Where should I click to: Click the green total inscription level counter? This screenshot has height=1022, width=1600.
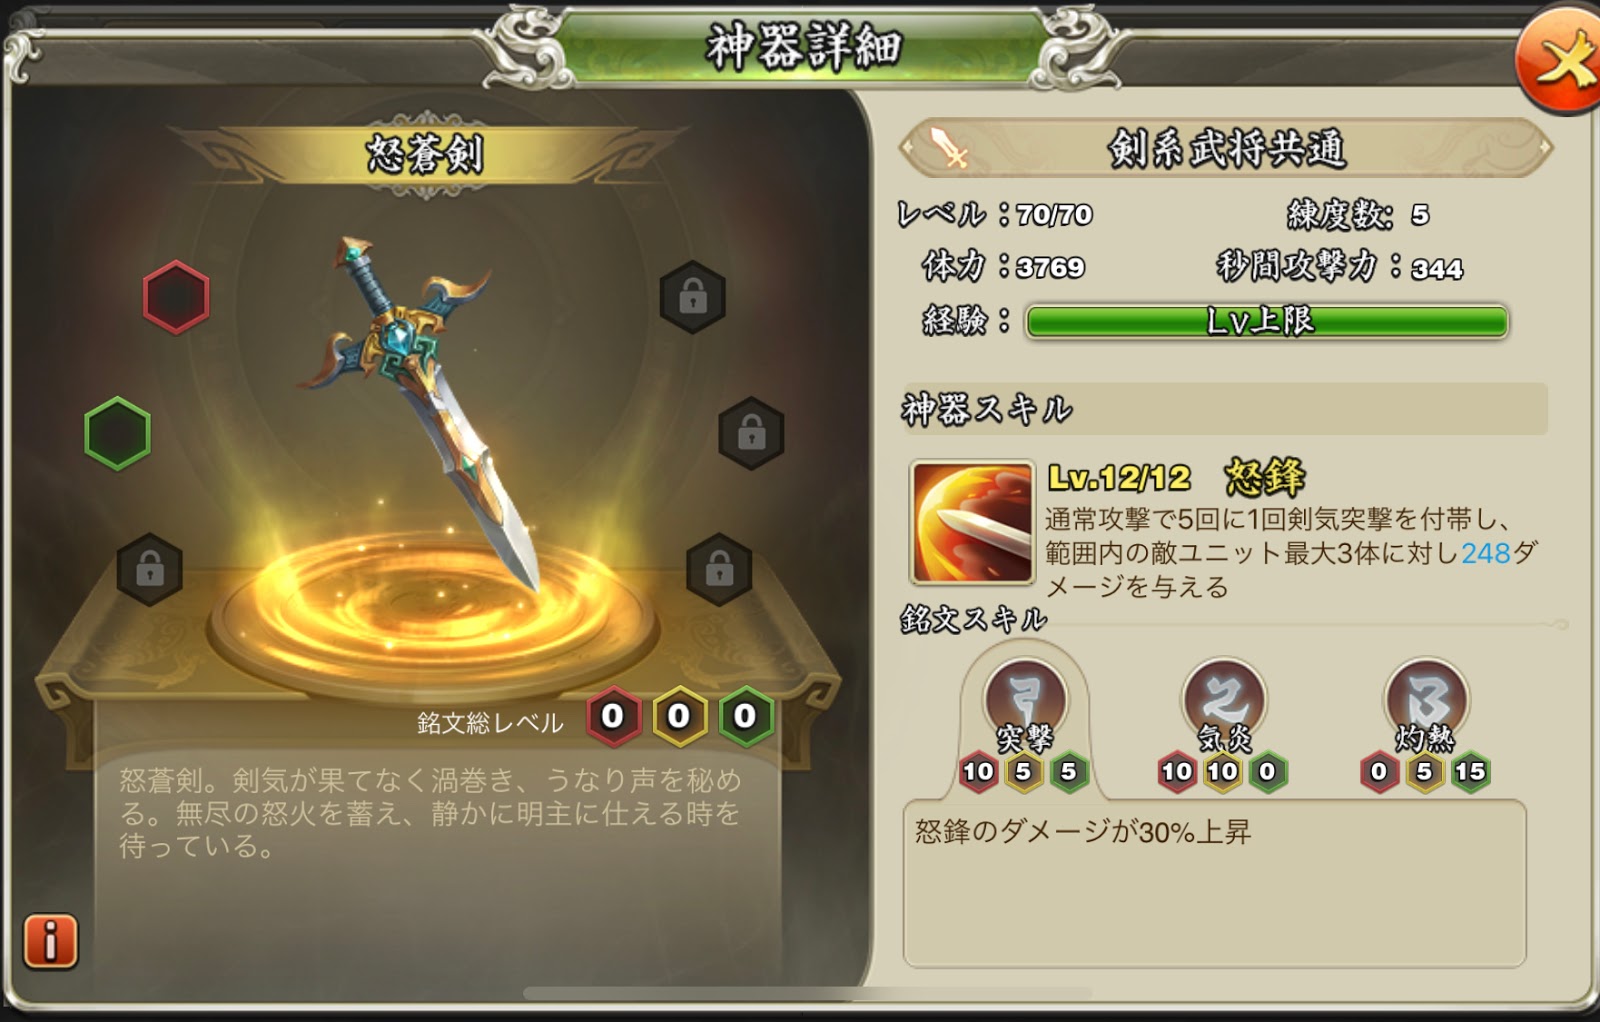pyautogui.click(x=745, y=716)
